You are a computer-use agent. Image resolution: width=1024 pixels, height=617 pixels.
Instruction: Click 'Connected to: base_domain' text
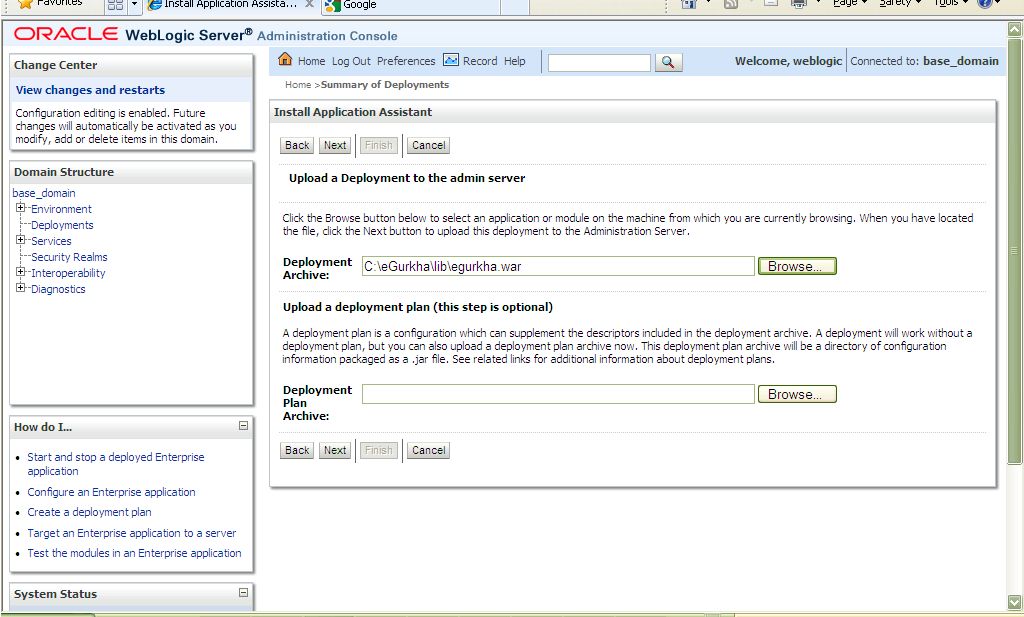coord(924,61)
